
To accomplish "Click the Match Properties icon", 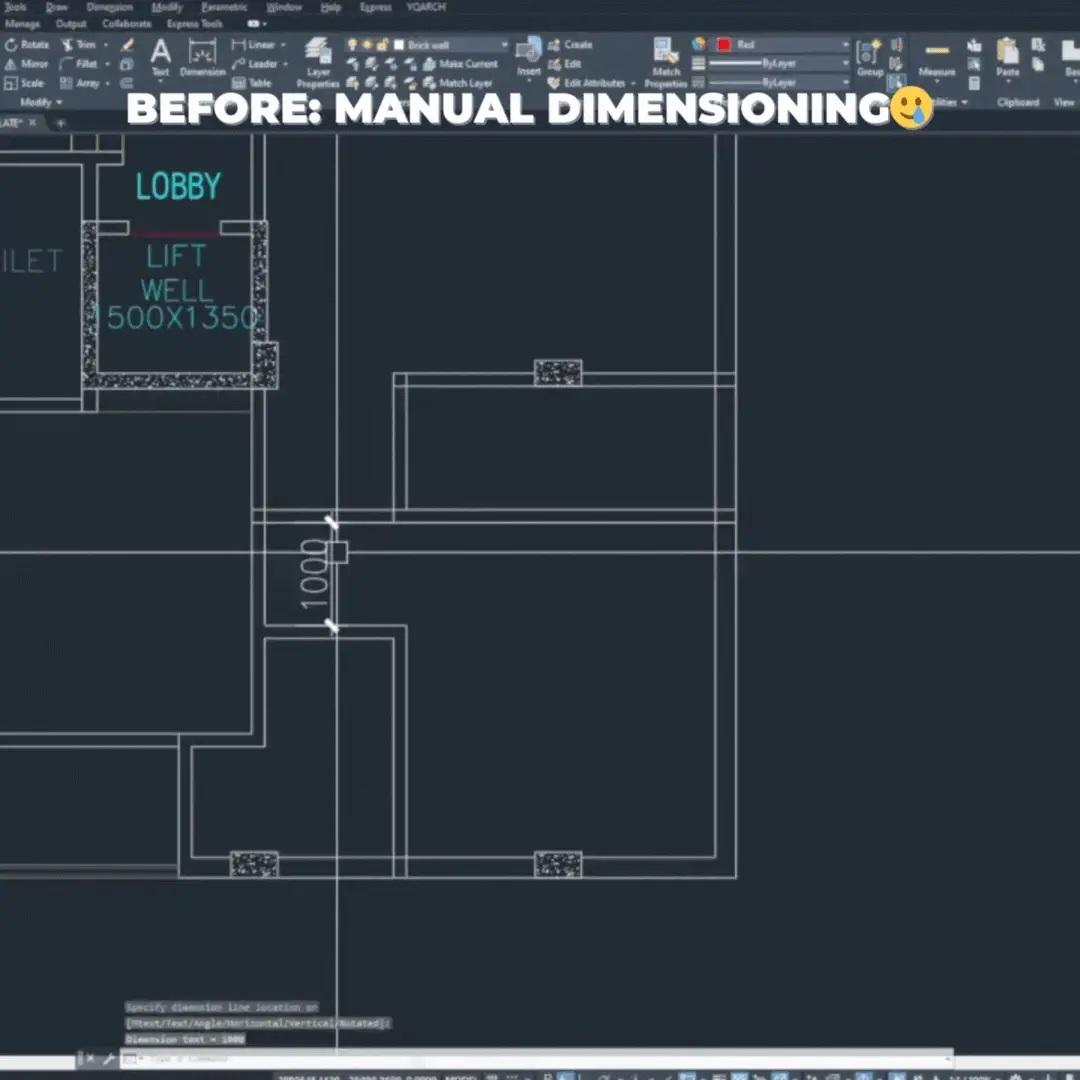I will click(666, 60).
